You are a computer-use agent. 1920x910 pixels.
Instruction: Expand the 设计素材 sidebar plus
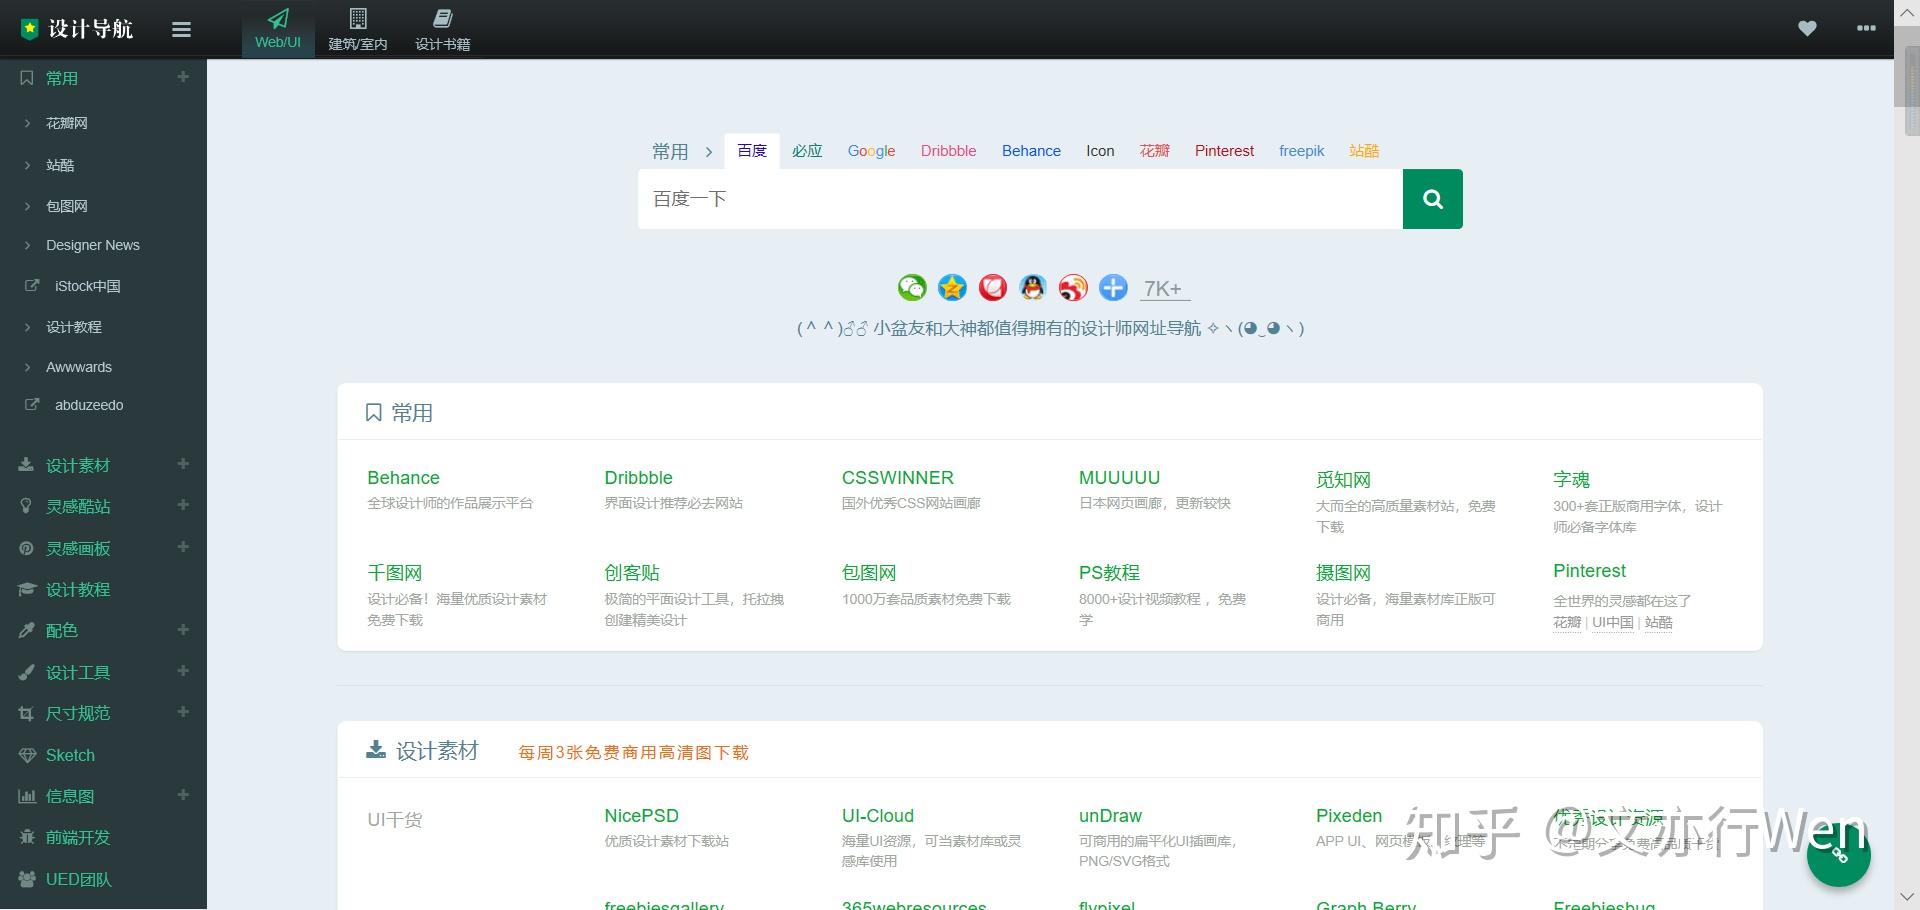coord(183,464)
